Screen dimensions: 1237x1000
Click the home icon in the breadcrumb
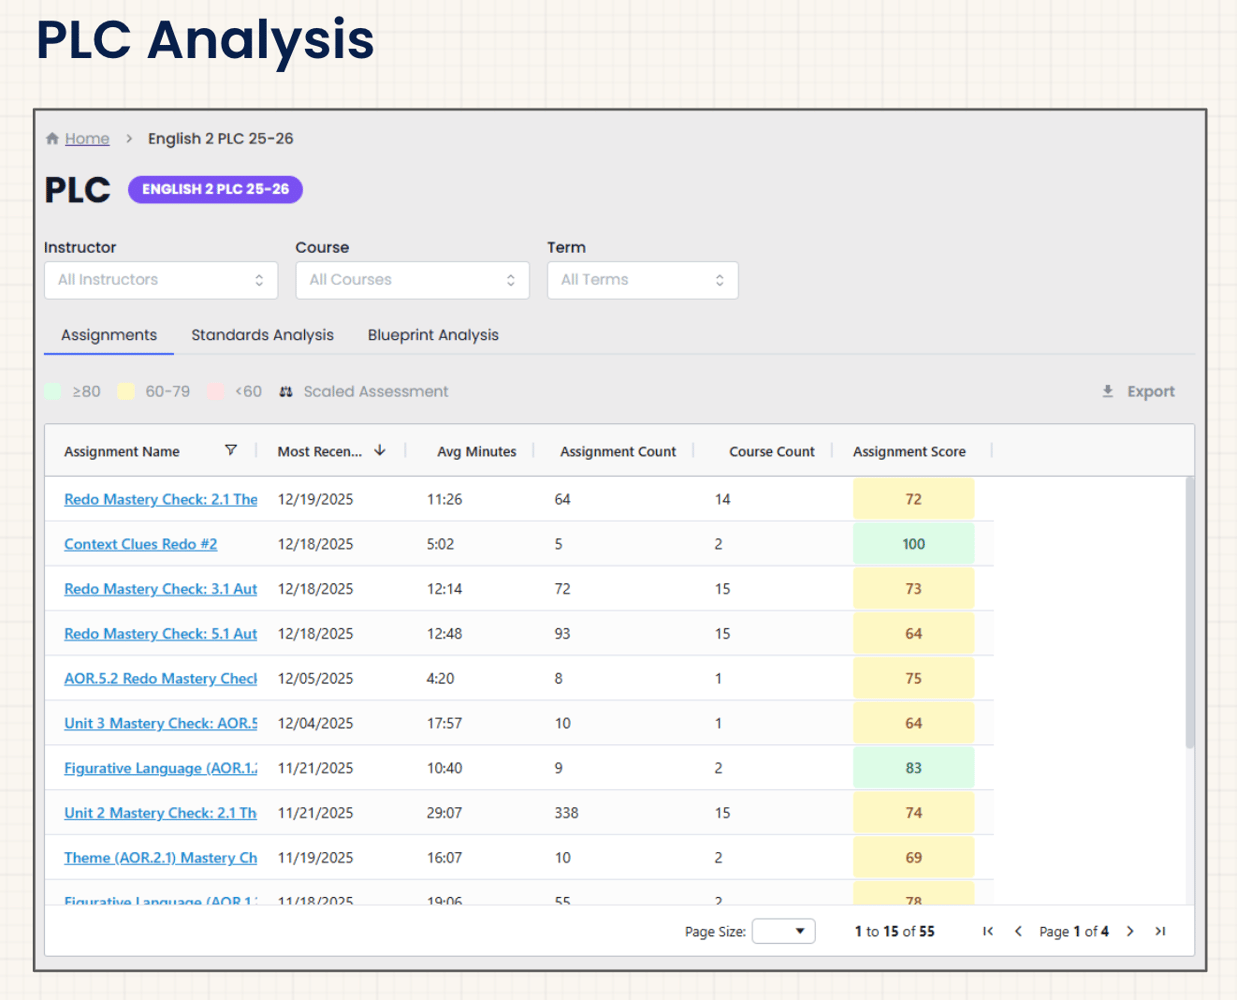click(52, 139)
